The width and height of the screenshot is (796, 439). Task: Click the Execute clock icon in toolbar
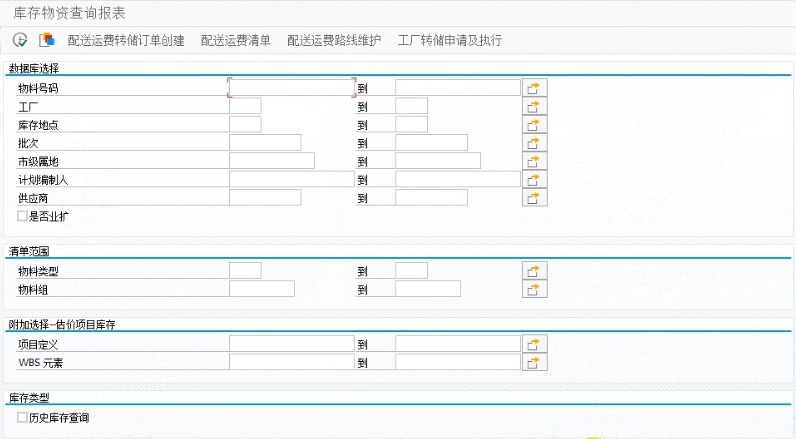20,40
